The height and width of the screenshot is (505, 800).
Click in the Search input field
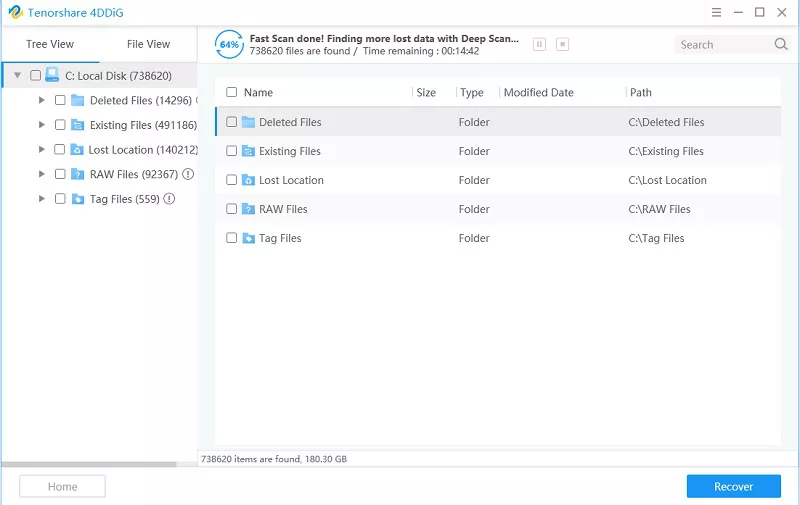pos(724,45)
